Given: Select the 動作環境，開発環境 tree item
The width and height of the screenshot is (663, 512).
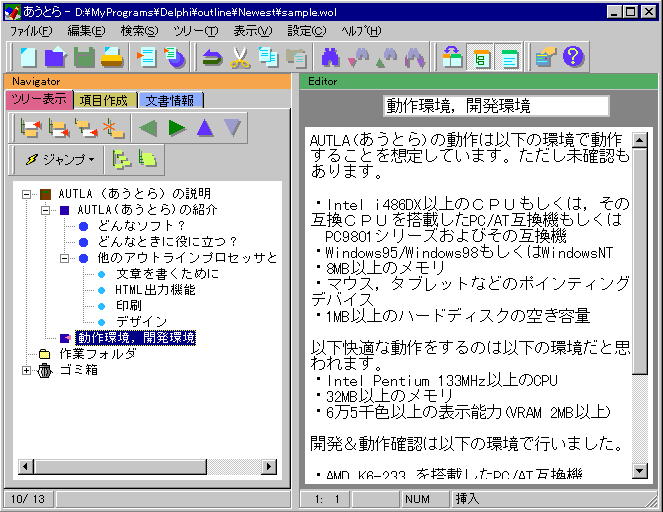Looking at the screenshot, I should tap(135, 338).
